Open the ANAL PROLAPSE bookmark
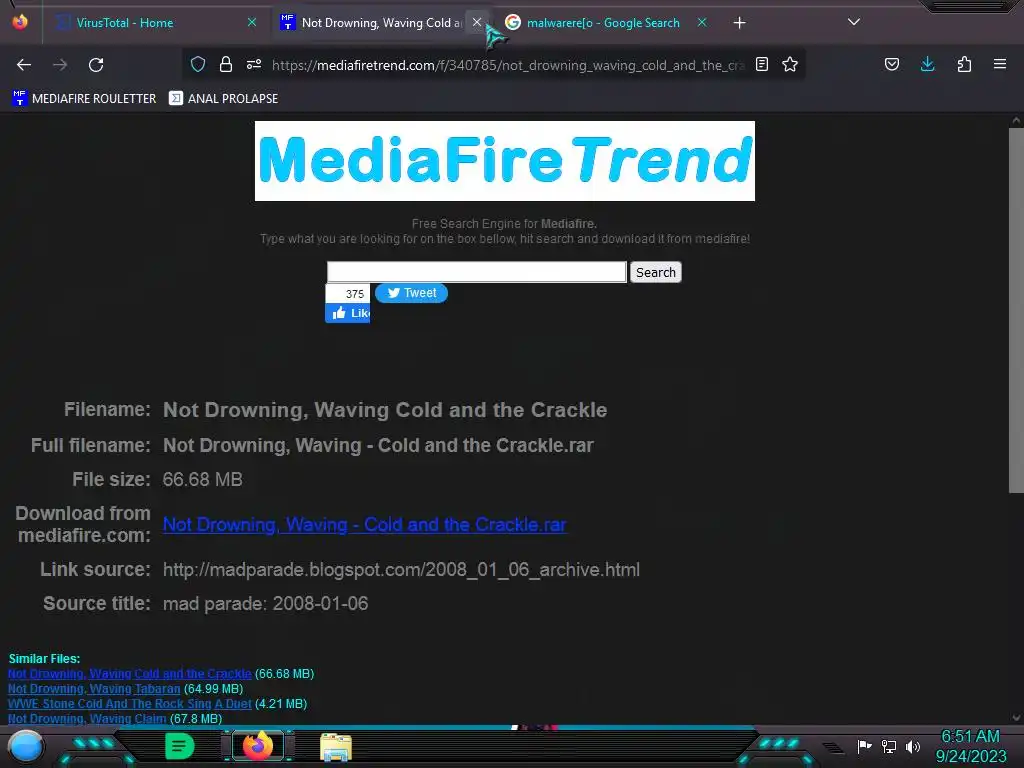1024x768 pixels. point(223,99)
